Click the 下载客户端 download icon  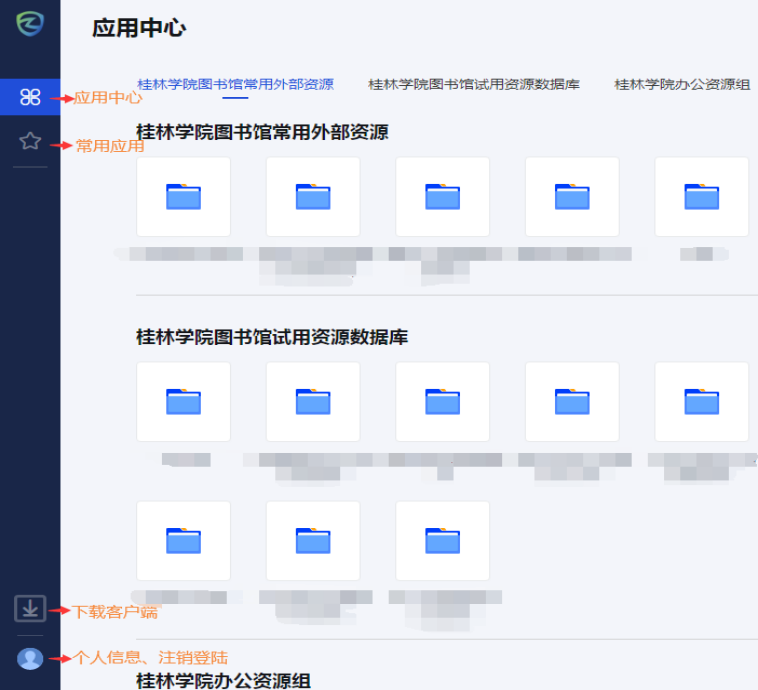coord(30,608)
